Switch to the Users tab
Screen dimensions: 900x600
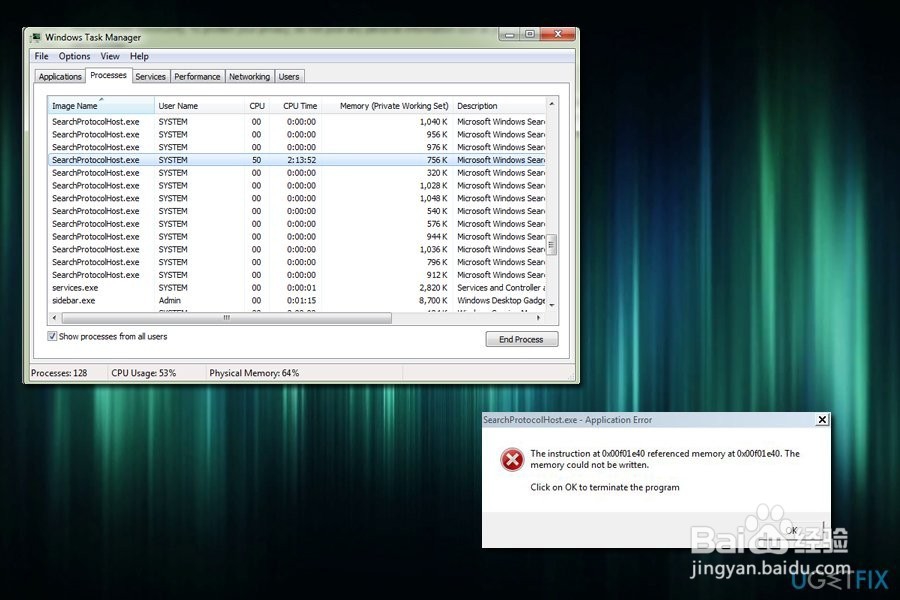click(x=289, y=77)
